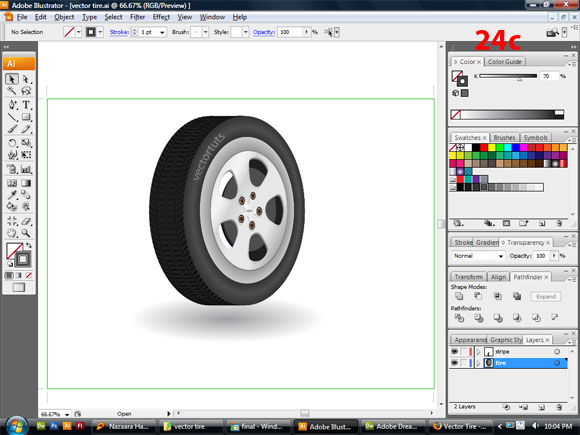Click the delete swatch trash icon
The image size is (580, 435).
[559, 223]
